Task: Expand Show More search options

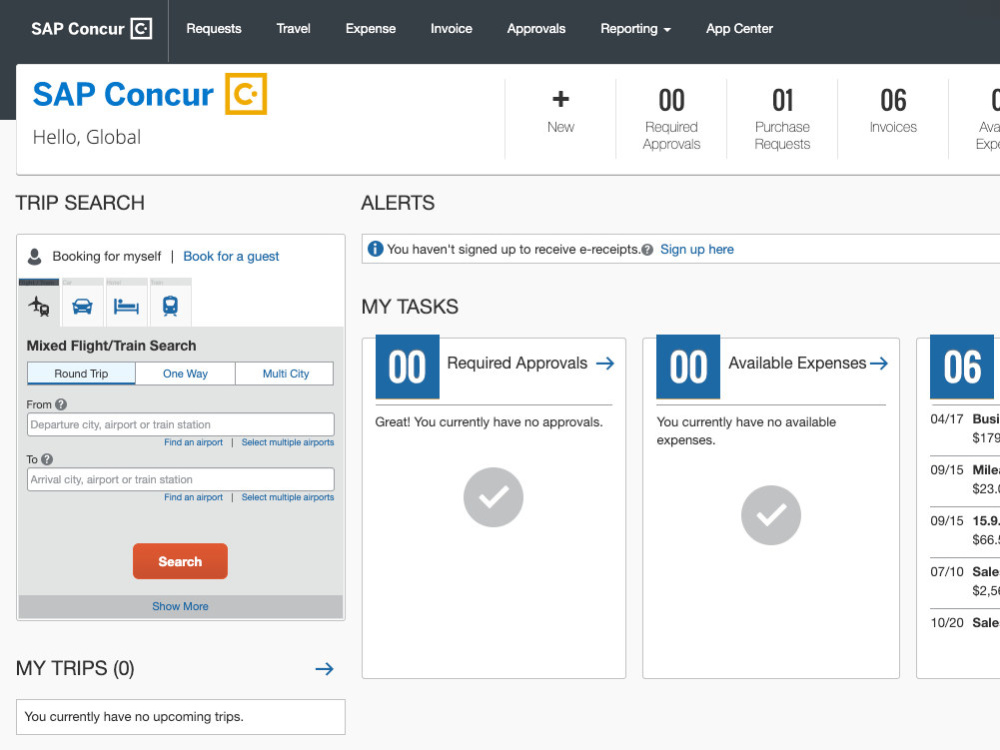Action: tap(180, 607)
